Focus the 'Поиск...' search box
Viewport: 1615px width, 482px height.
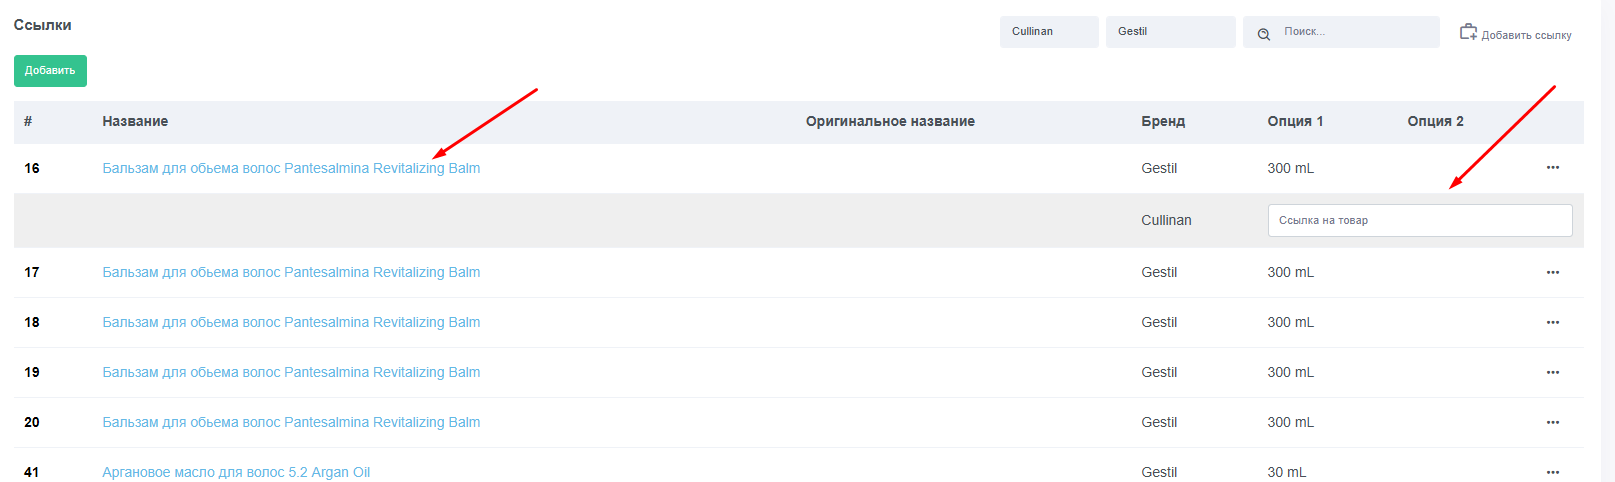(x=1355, y=32)
